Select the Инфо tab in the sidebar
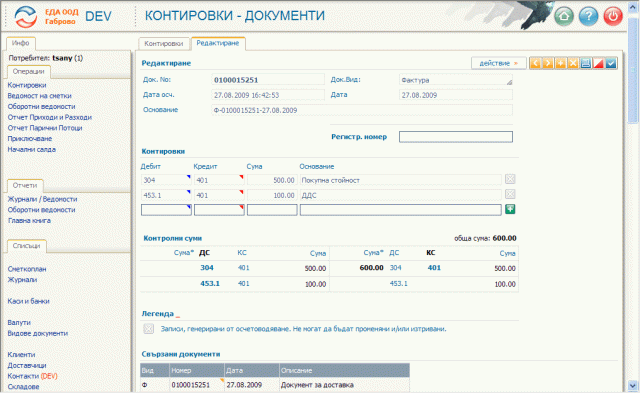Image resolution: width=640 pixels, height=393 pixels. tap(20, 43)
